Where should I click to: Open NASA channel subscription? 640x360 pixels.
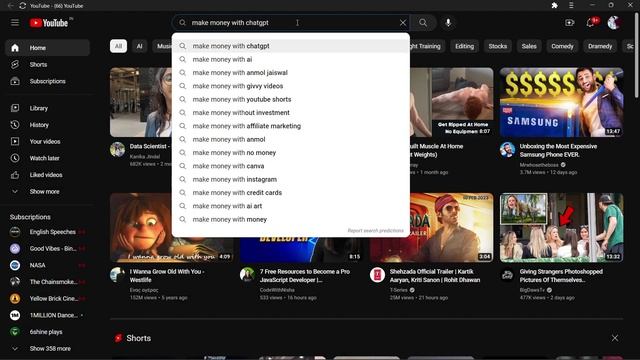click(x=48, y=265)
